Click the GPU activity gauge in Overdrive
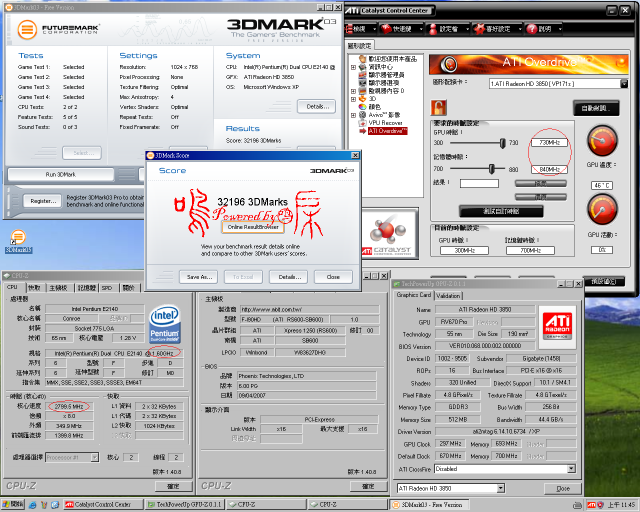This screenshot has height=512, width=640. point(602,209)
